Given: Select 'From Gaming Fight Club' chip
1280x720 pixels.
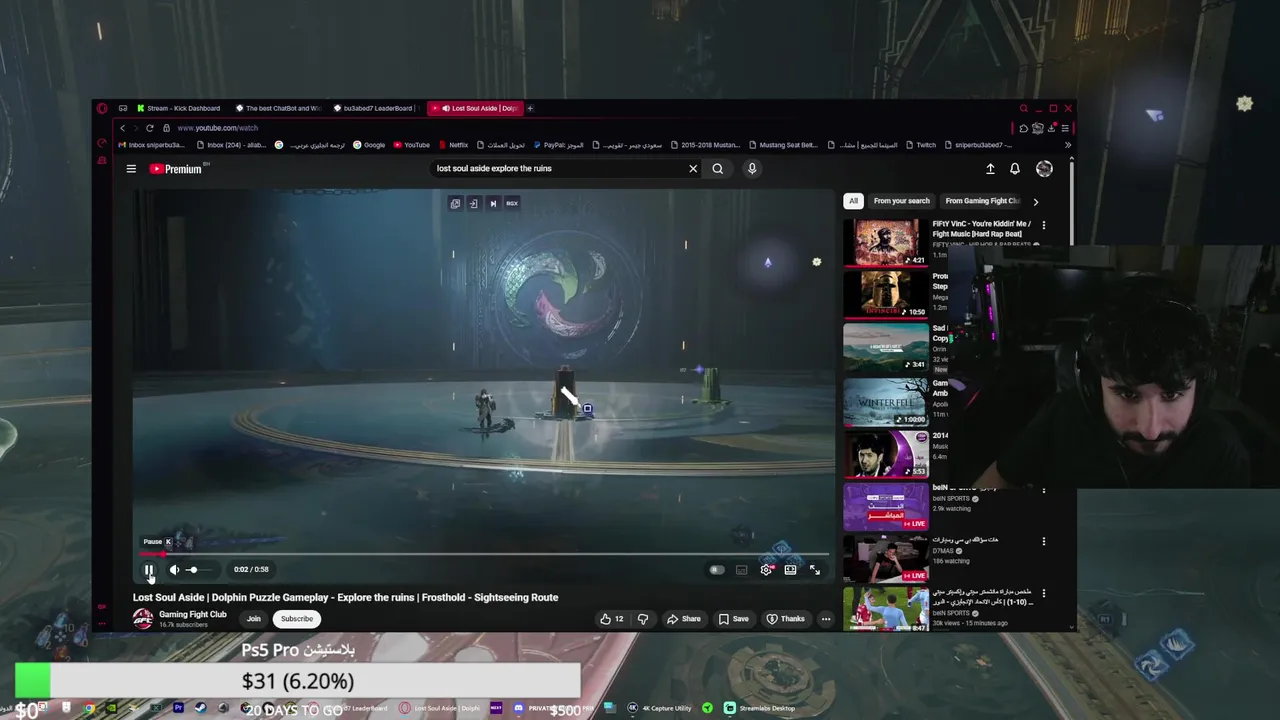Looking at the screenshot, I should [x=982, y=201].
